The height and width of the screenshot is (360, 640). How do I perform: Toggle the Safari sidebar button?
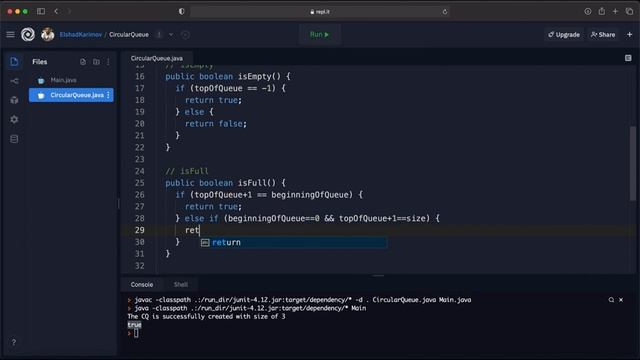click(41, 11)
